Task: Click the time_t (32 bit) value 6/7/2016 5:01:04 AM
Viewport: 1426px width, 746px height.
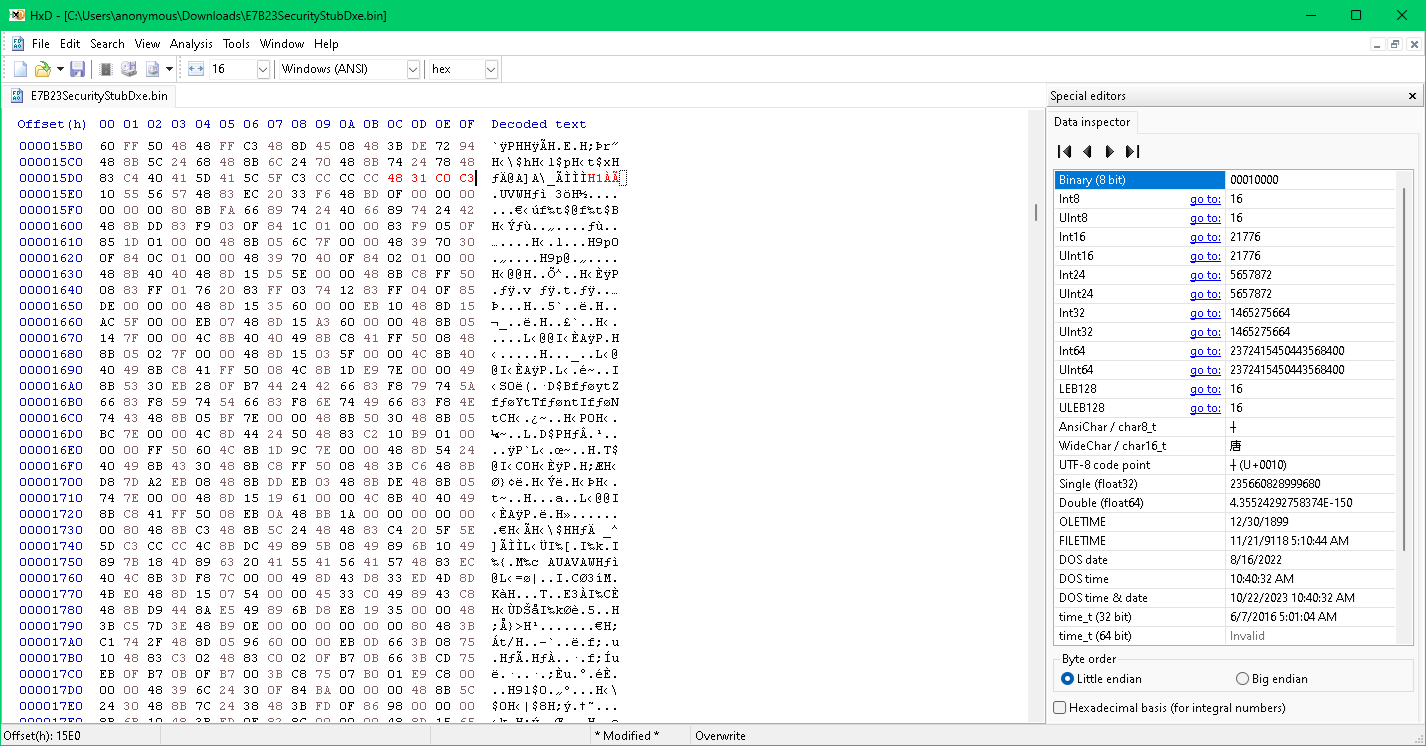Action: [1283, 617]
